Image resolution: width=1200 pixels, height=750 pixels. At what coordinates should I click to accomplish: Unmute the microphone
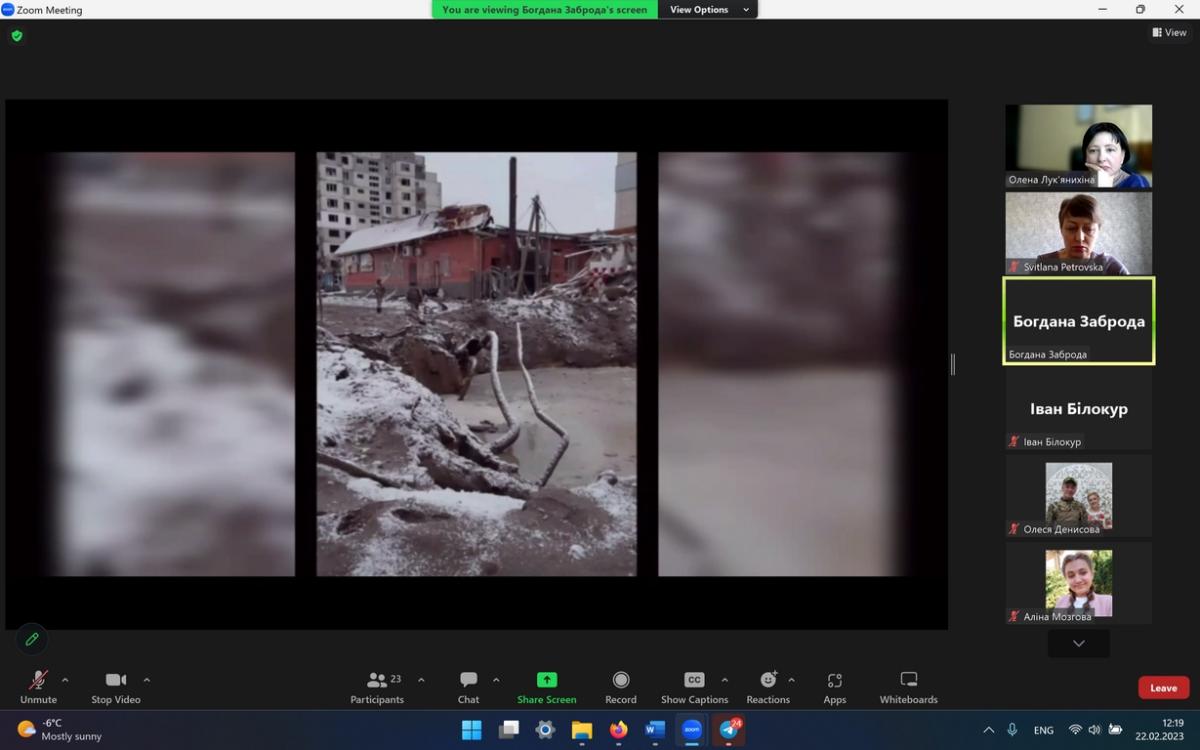pyautogui.click(x=38, y=686)
